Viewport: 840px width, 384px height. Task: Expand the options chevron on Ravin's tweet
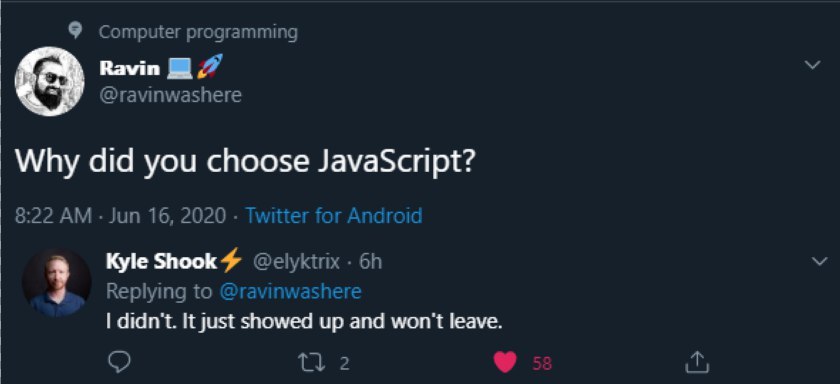pyautogui.click(x=812, y=65)
